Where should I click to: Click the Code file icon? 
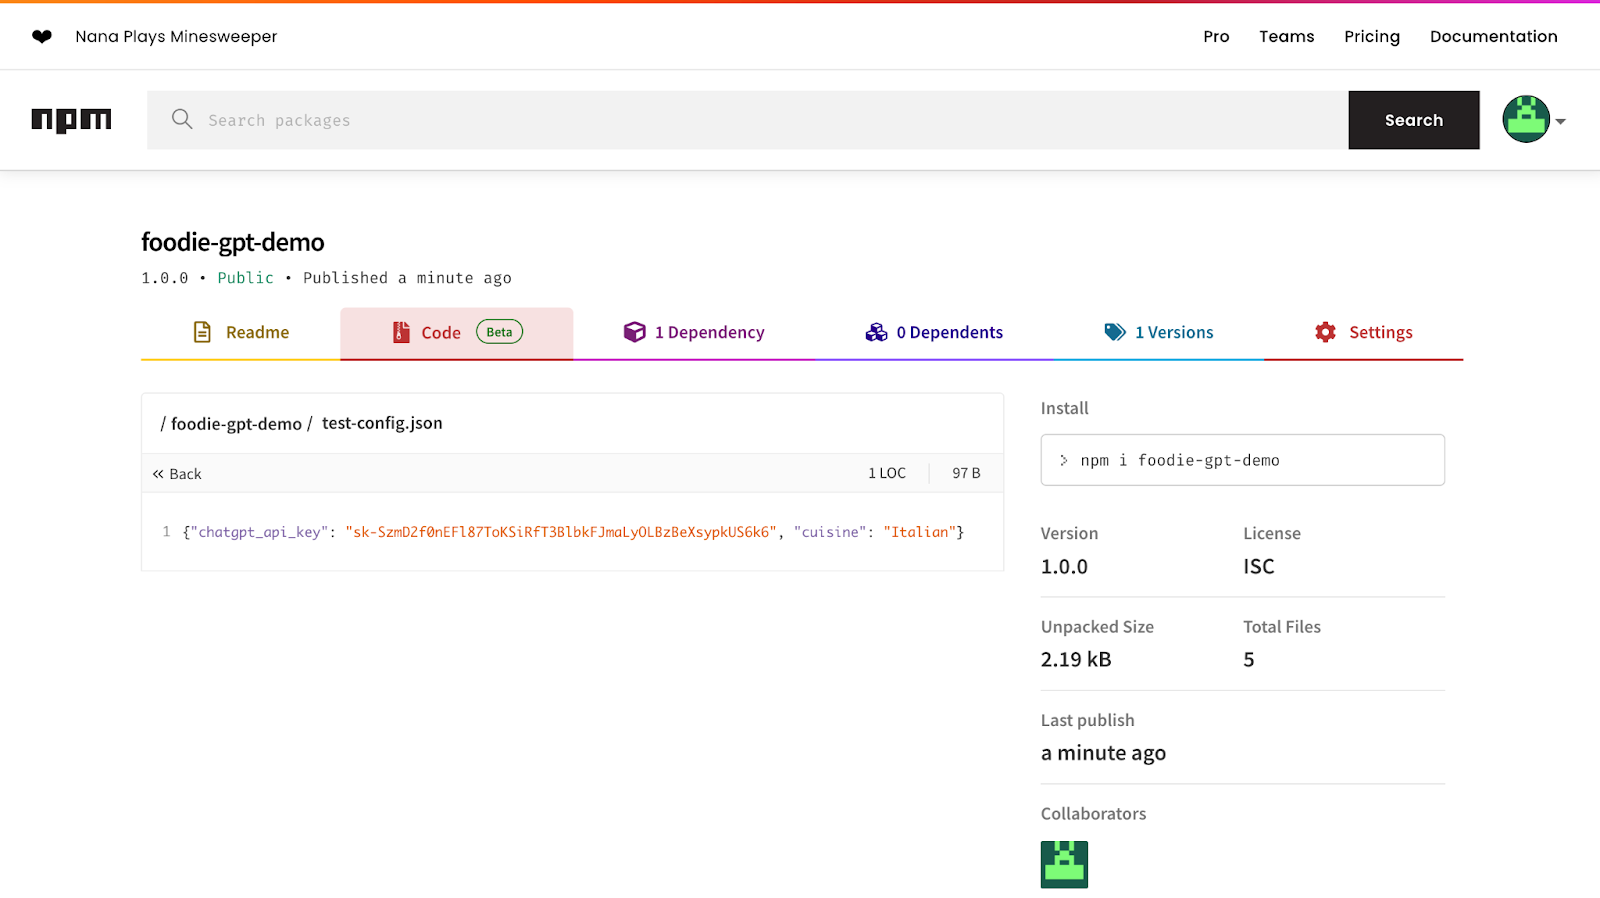click(x=401, y=332)
